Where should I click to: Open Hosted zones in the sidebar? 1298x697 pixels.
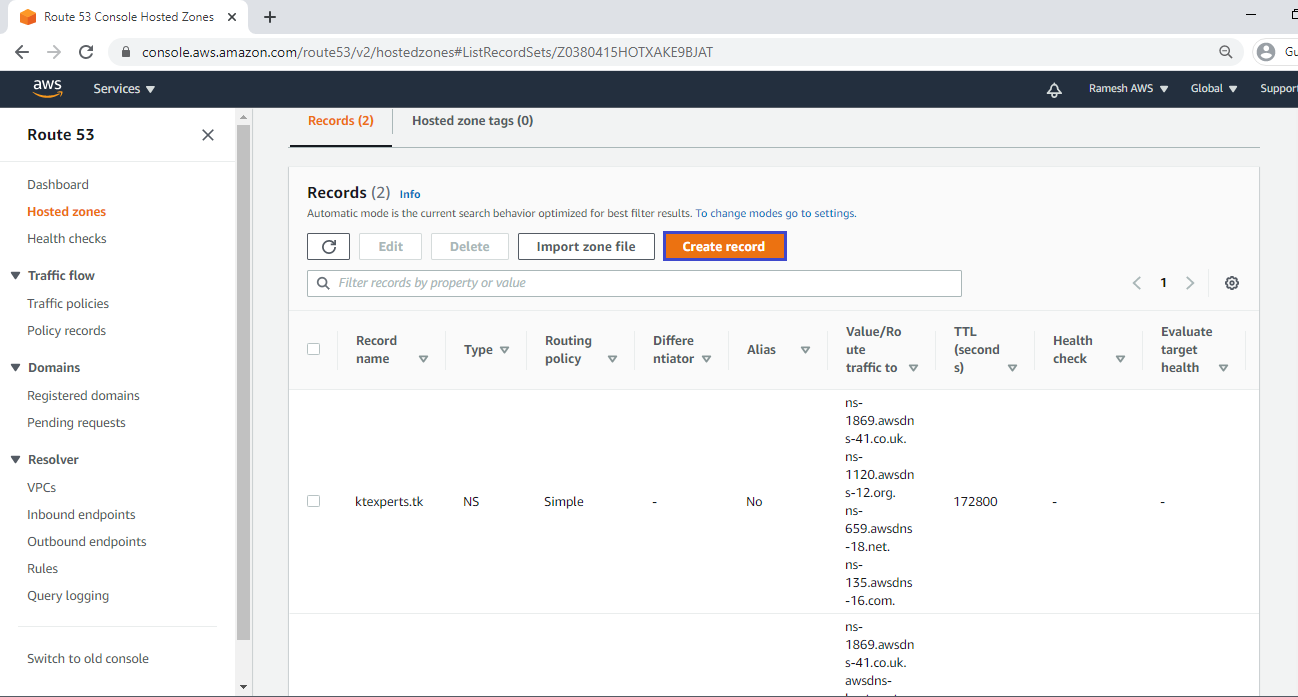click(x=66, y=212)
